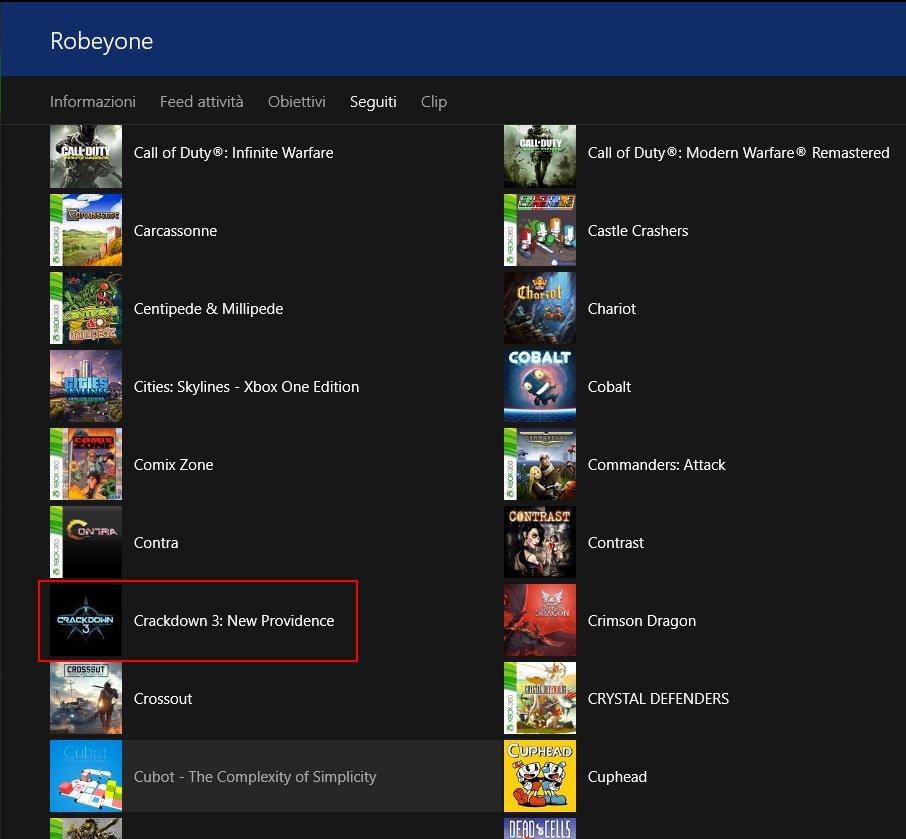Click the Seguiti tab
The image size is (906, 839).
373,102
